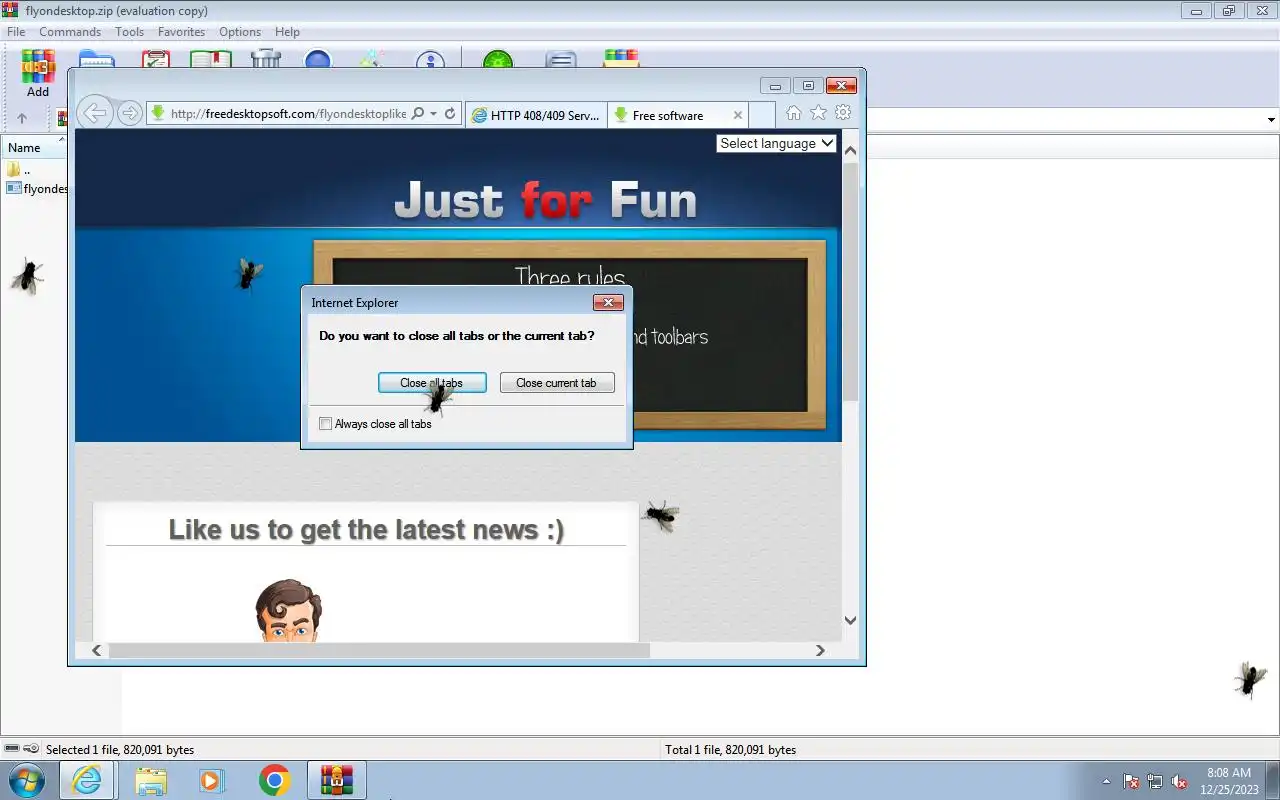Open the Favorites star in Internet Explorer

(818, 113)
